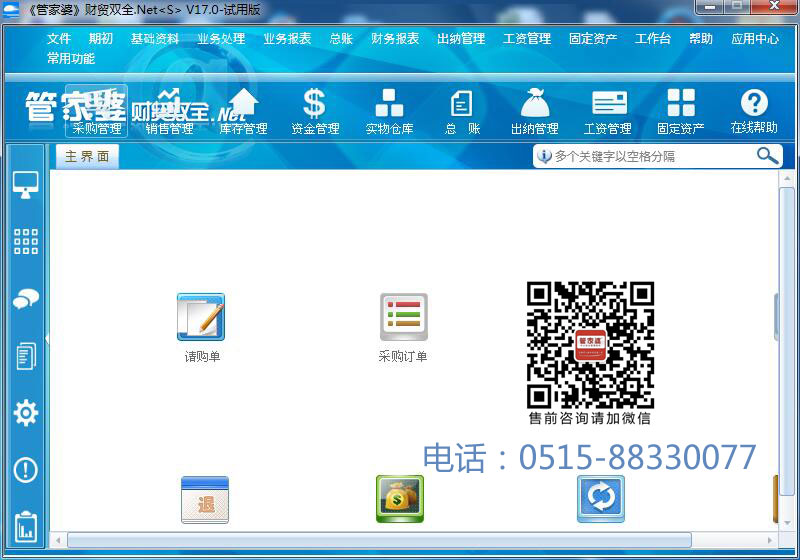
Task: Click the vertical scrollbar up arrow
Action: [x=786, y=179]
